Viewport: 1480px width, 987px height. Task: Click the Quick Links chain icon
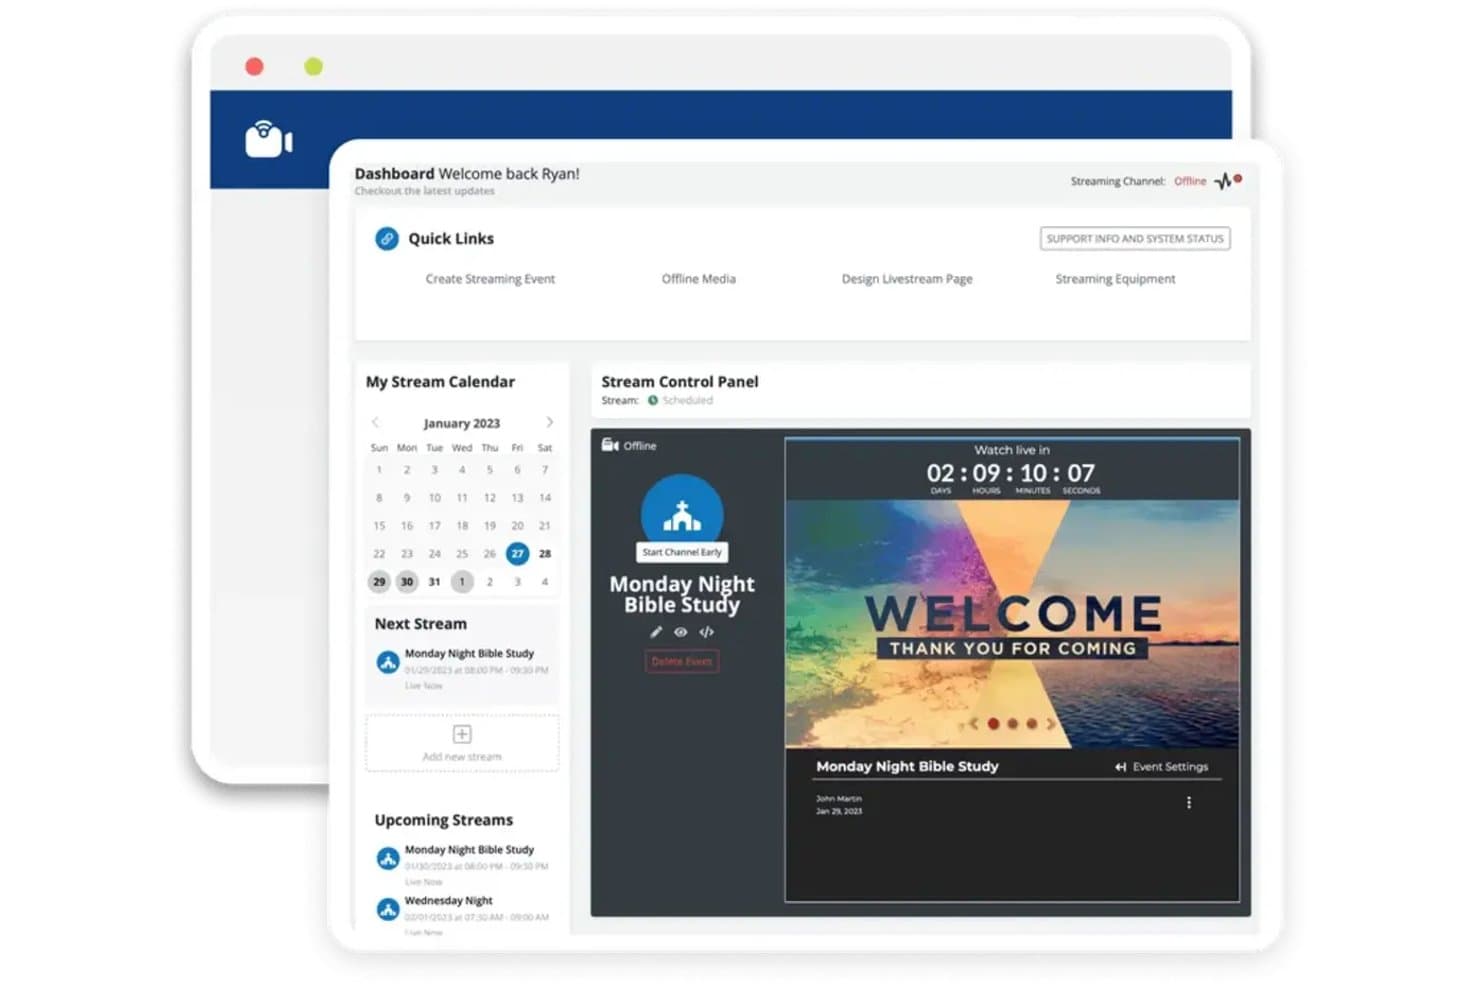click(386, 238)
